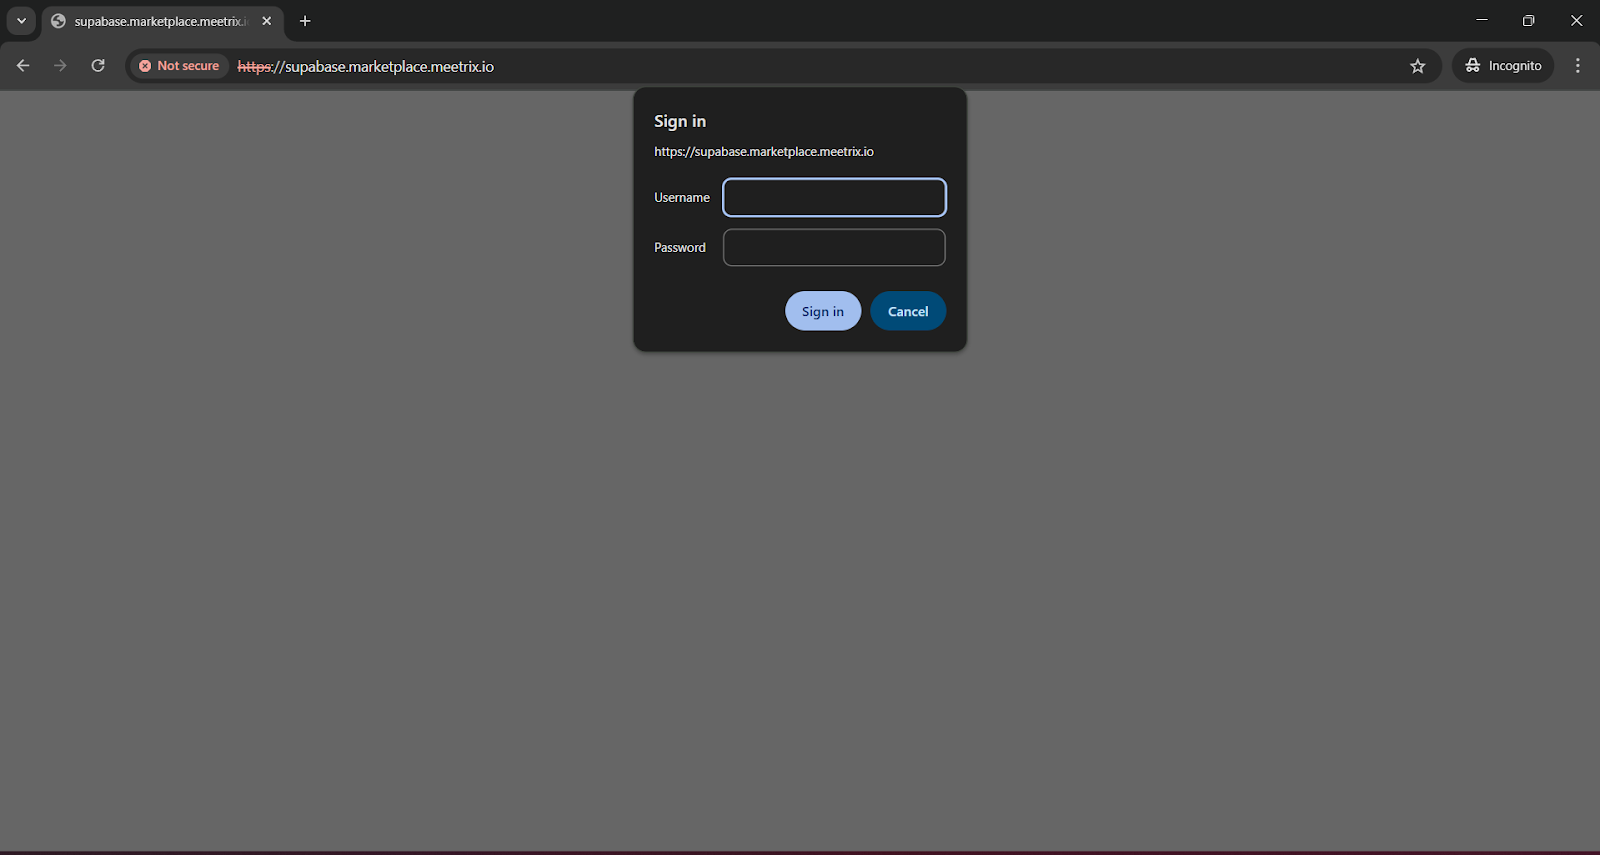Open Chrome's three-dot menu
Image resolution: width=1600 pixels, height=855 pixels.
pos(1578,66)
